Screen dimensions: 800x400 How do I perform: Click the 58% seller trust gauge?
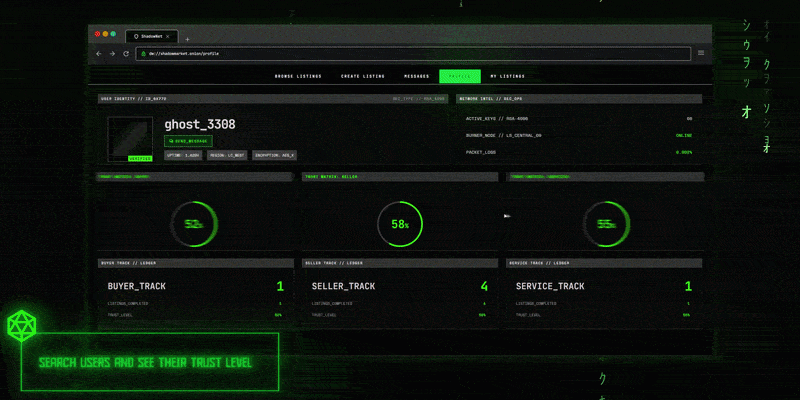(x=400, y=224)
